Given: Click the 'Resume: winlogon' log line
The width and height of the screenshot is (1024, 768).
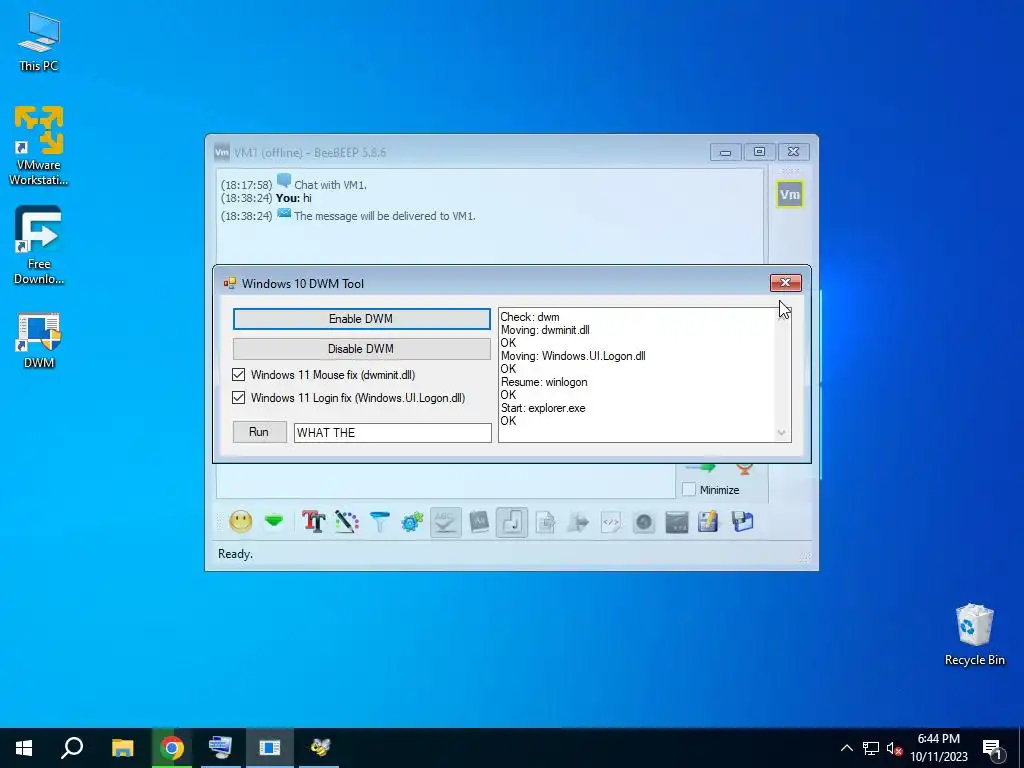Looking at the screenshot, I should (x=543, y=382).
